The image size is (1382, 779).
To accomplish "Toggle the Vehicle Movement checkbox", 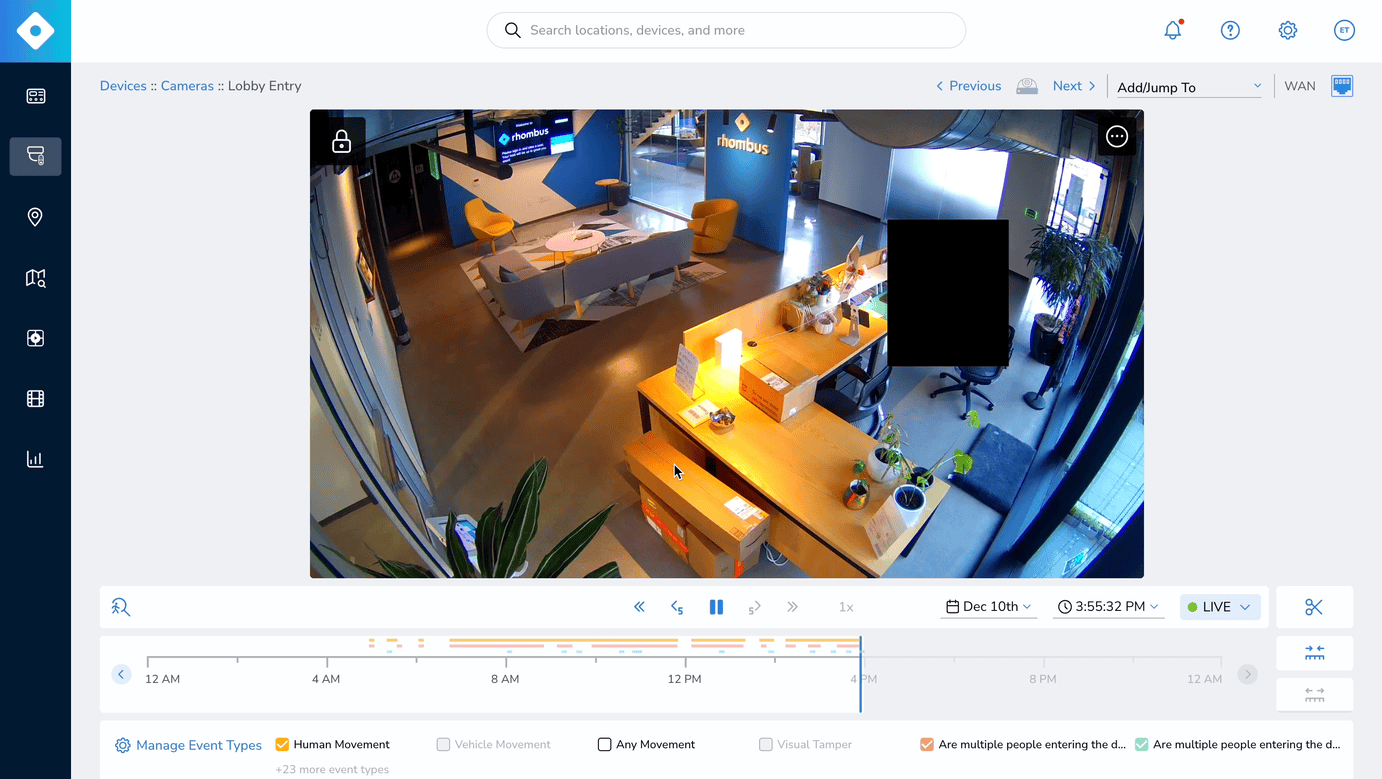I will [443, 744].
